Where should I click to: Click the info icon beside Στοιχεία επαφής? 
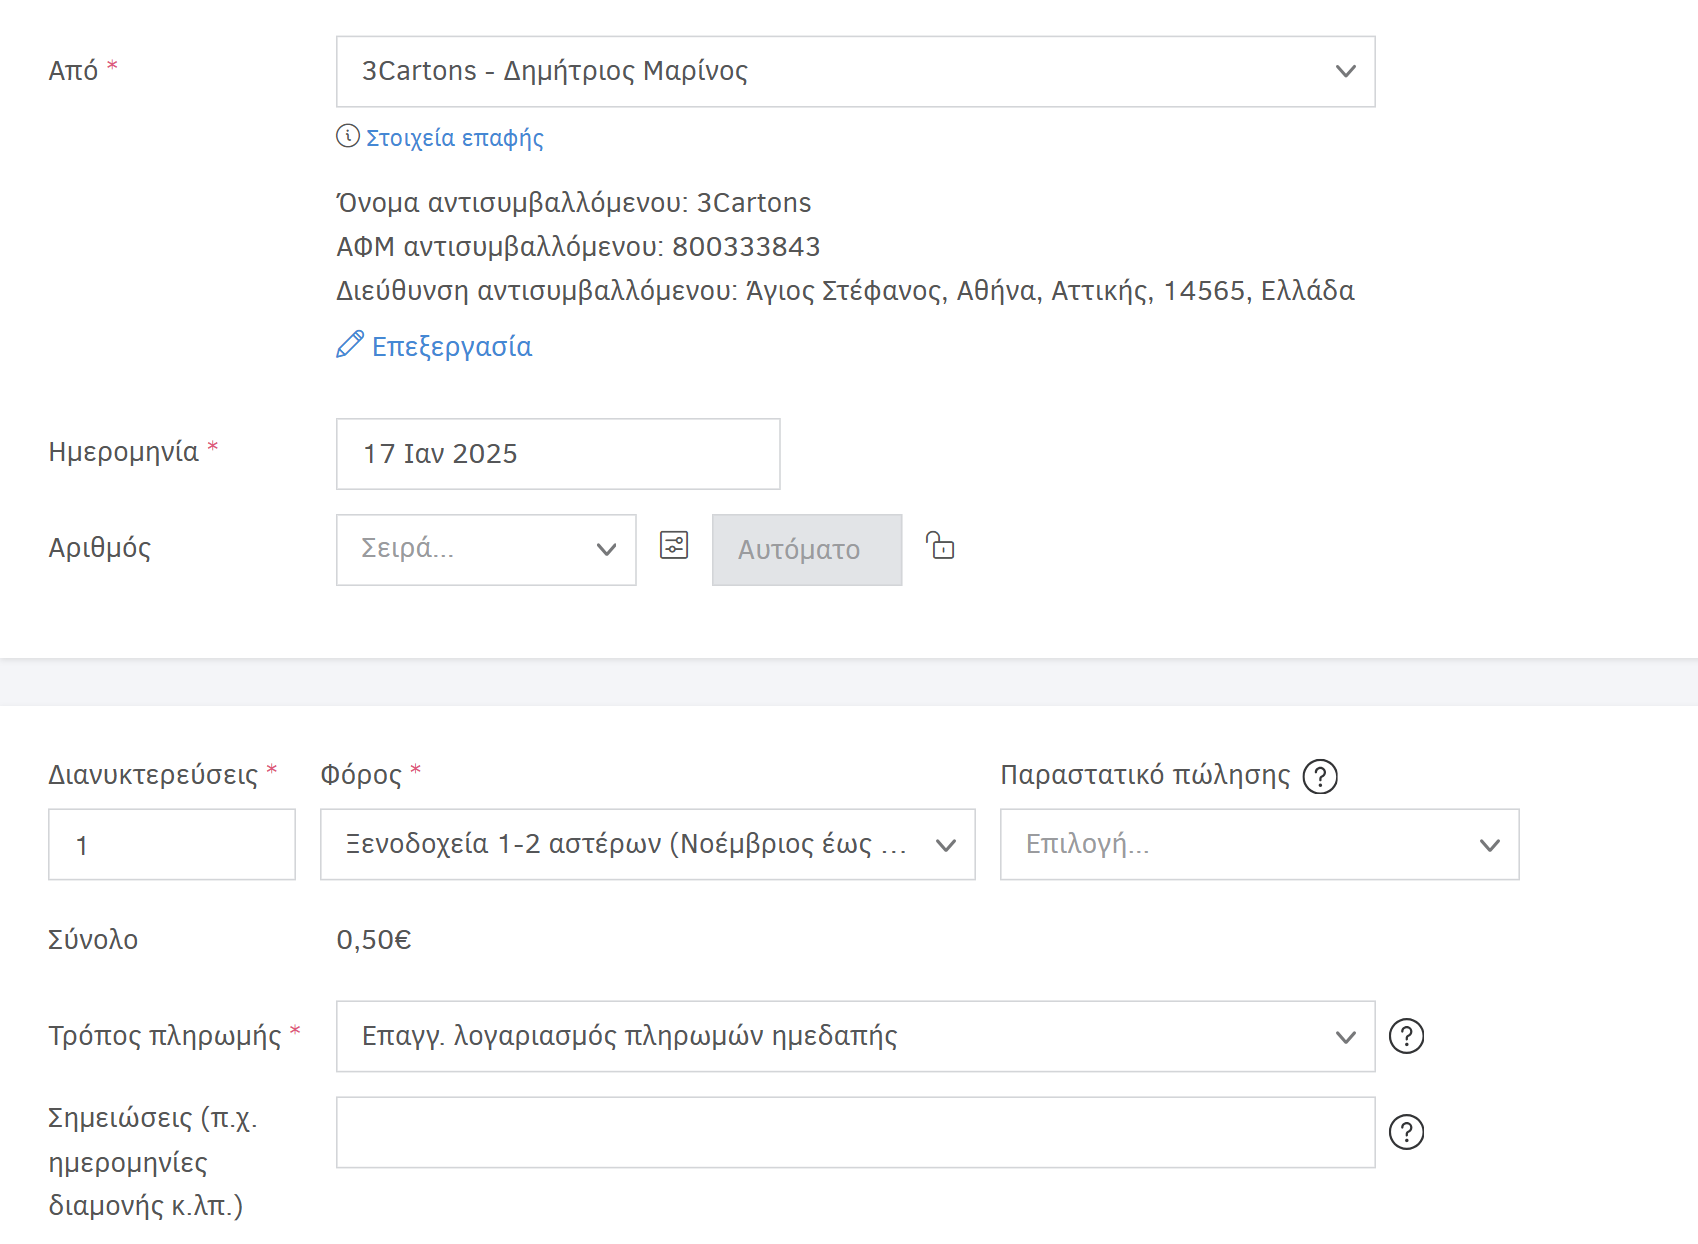(x=348, y=136)
